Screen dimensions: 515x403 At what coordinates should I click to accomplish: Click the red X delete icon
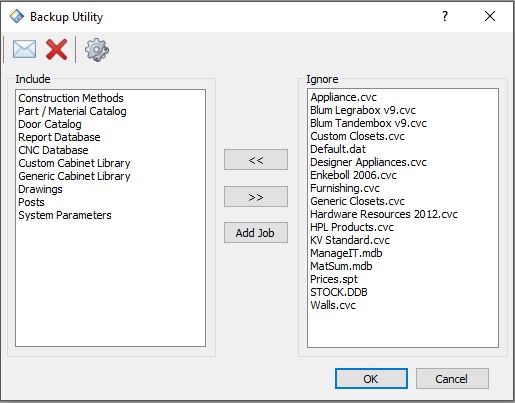point(56,49)
